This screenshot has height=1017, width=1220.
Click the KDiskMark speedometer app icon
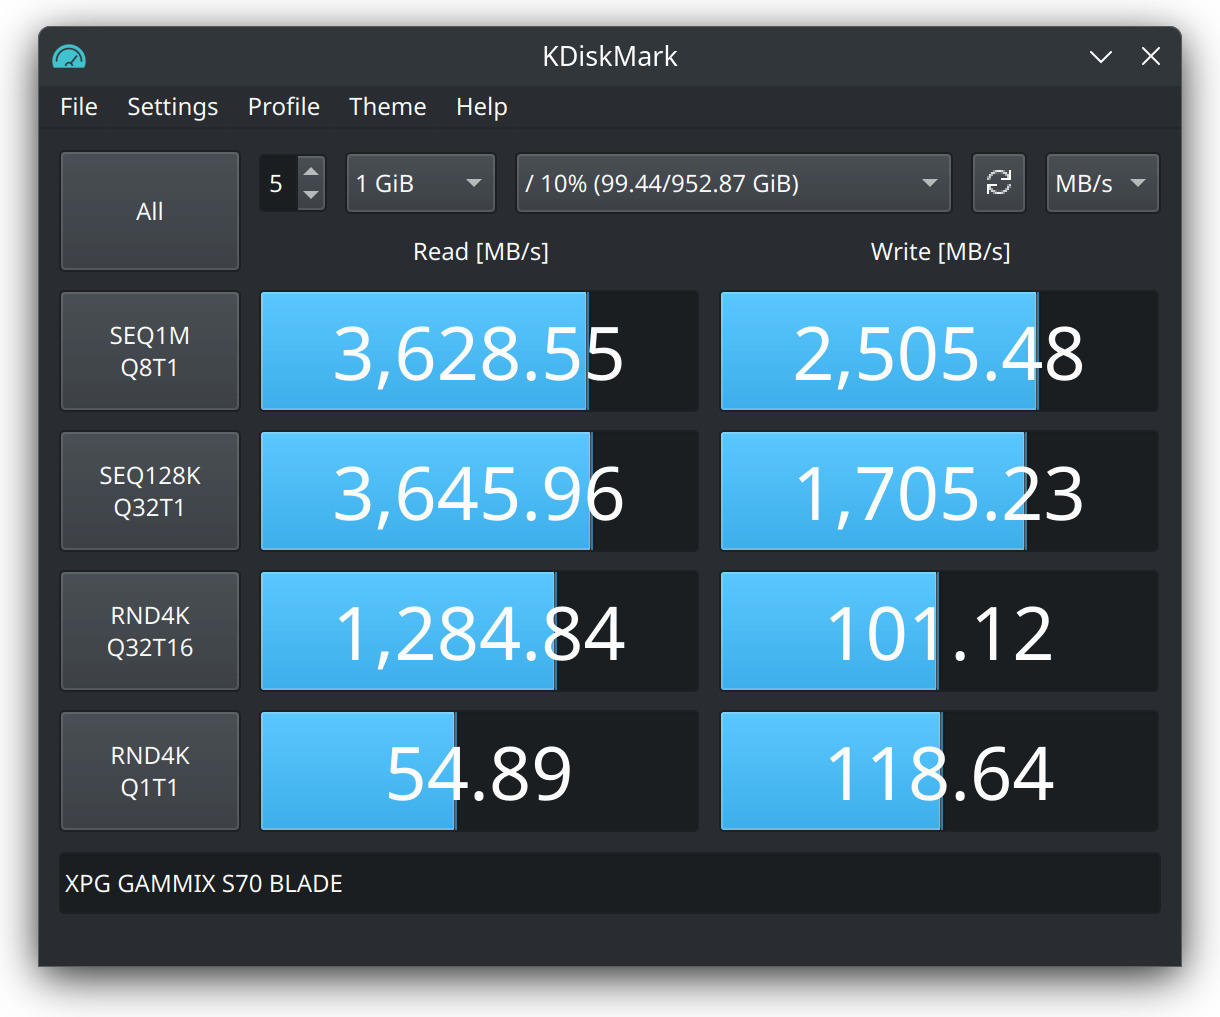coord(69,57)
